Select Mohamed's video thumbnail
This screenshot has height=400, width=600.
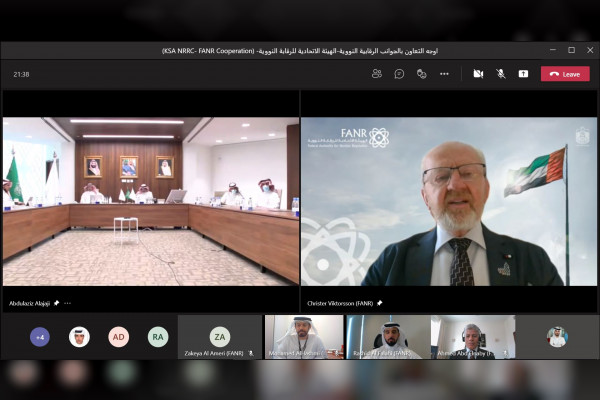(304, 337)
